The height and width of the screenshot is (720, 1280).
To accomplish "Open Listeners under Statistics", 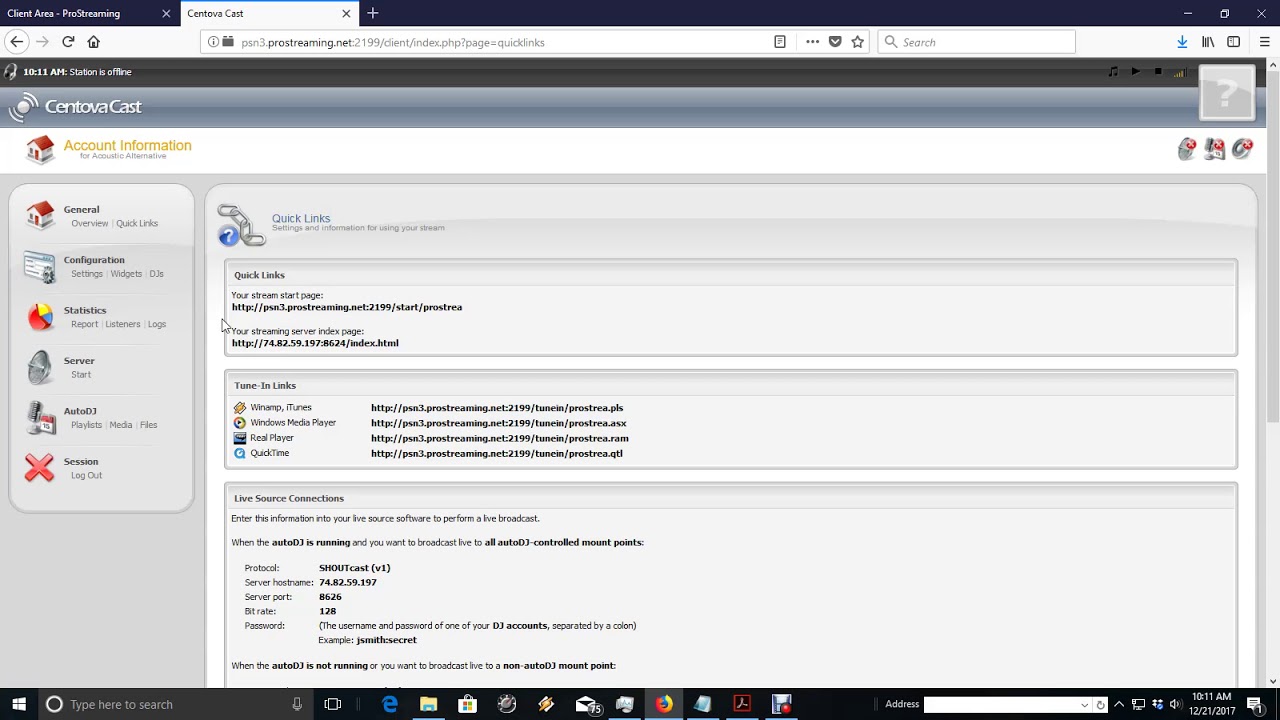I will pyautogui.click(x=123, y=324).
